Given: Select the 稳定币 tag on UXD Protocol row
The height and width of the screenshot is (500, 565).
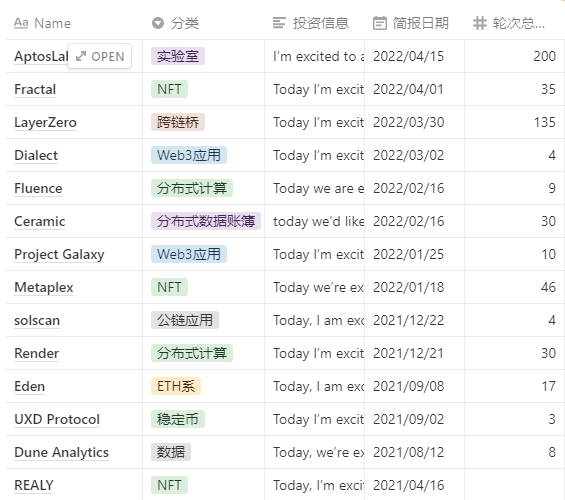Looking at the screenshot, I should click(x=178, y=419).
